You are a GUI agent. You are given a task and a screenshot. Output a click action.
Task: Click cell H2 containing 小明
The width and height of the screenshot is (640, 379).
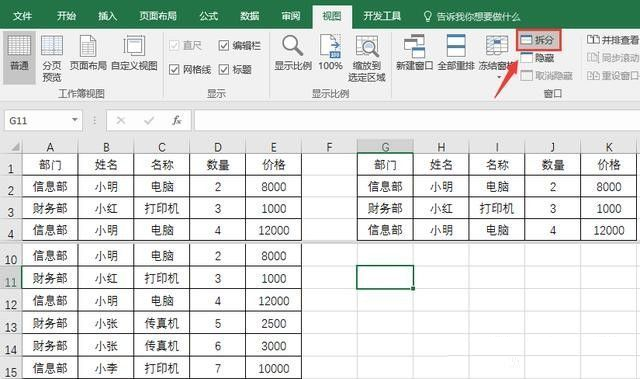tap(441, 186)
